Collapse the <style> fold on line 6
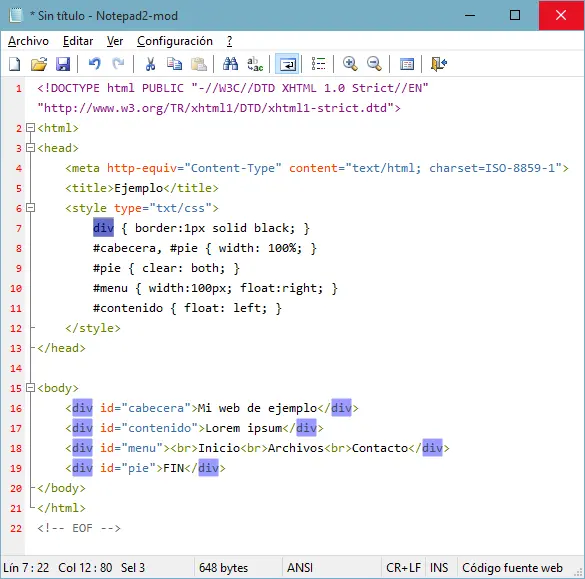Screen dimensions: 585x579 pos(31,208)
